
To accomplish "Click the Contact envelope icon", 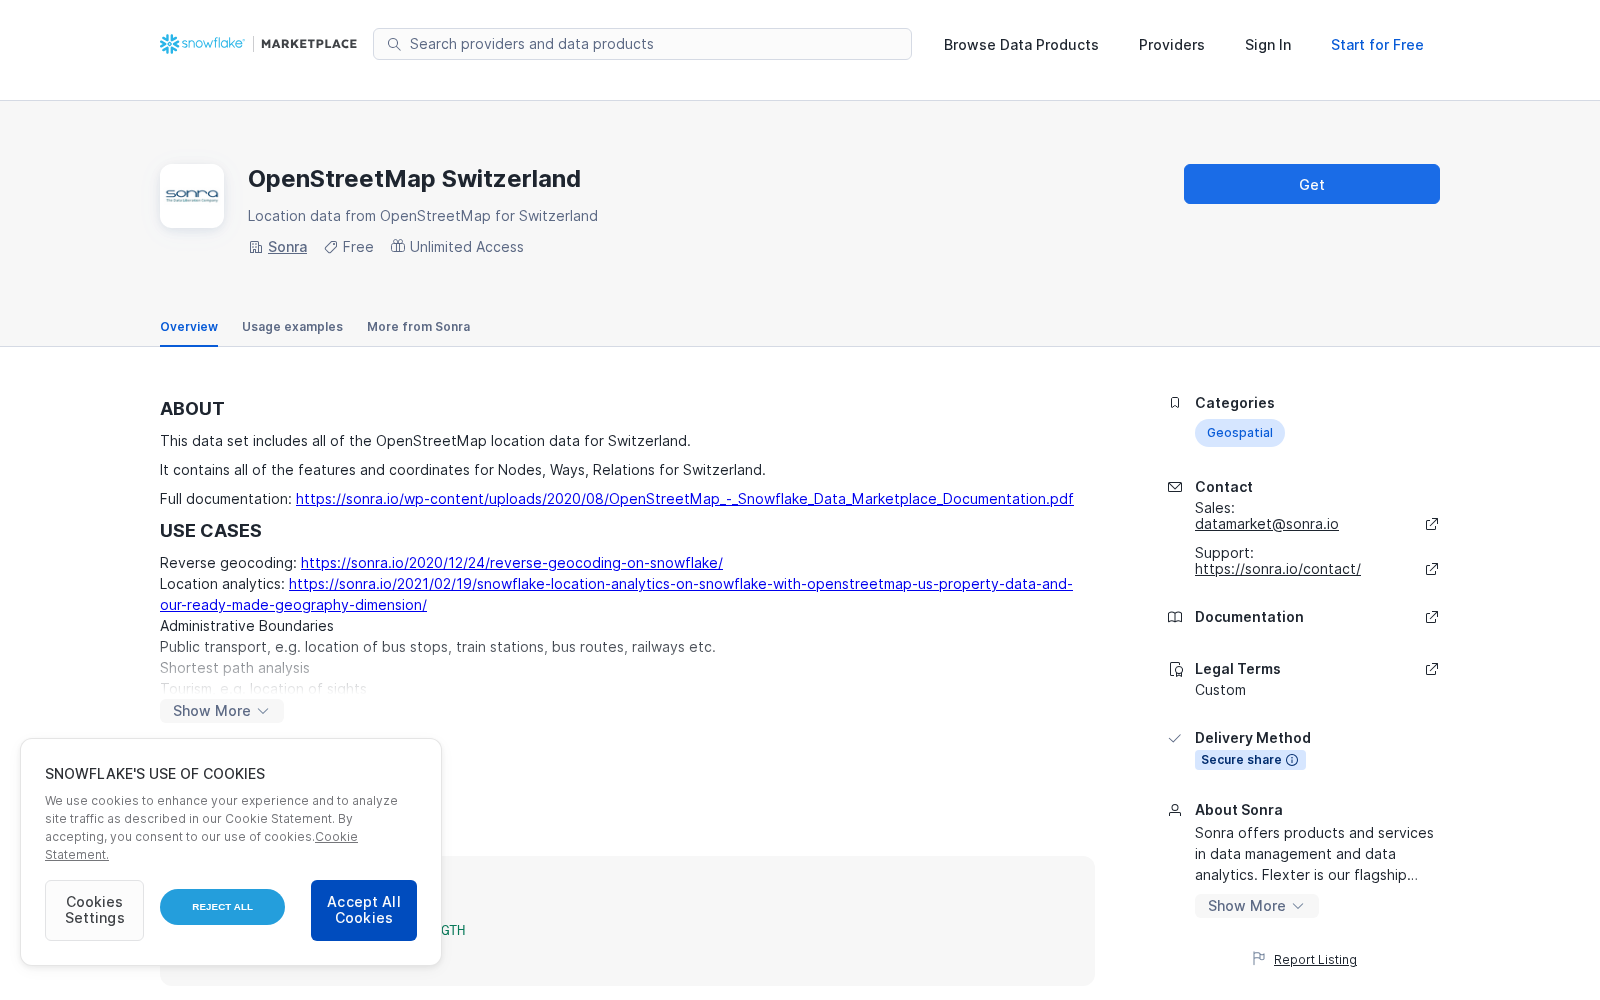I will tap(1175, 487).
